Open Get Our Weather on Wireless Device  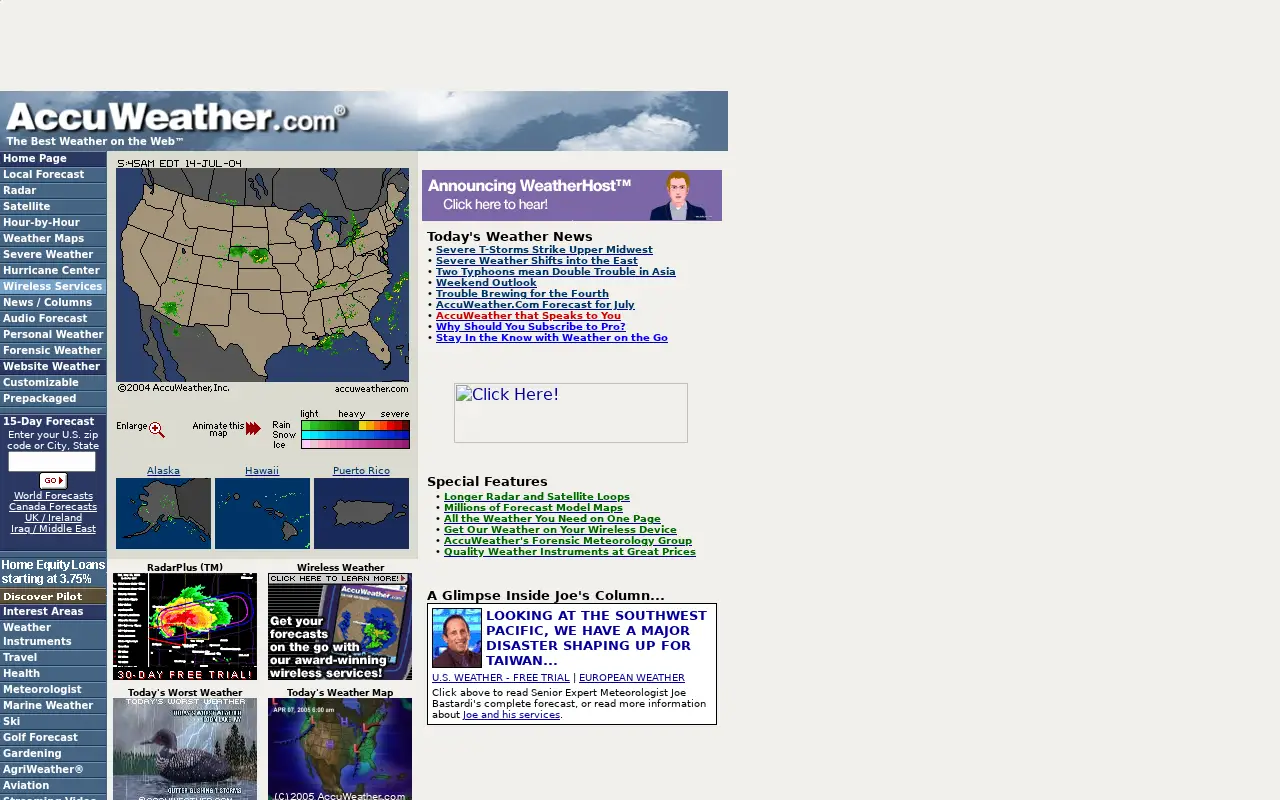[560, 530]
